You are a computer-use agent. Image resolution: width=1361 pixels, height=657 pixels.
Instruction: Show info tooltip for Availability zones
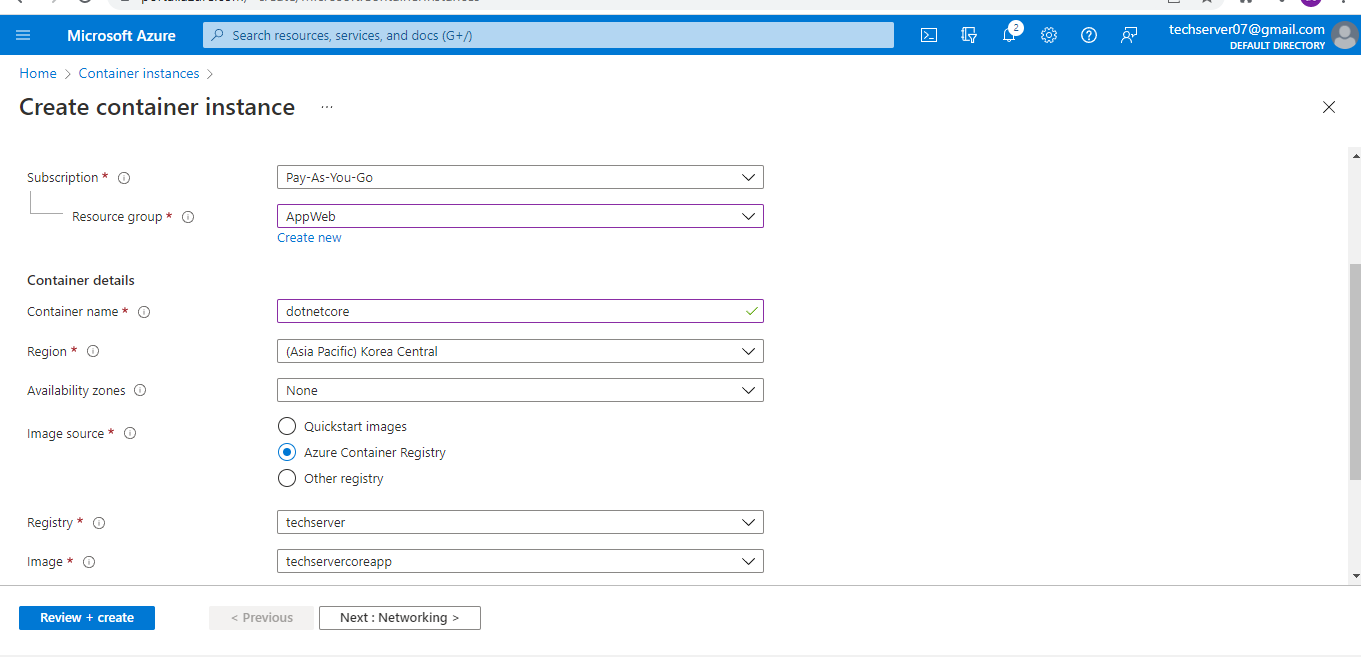coord(140,391)
